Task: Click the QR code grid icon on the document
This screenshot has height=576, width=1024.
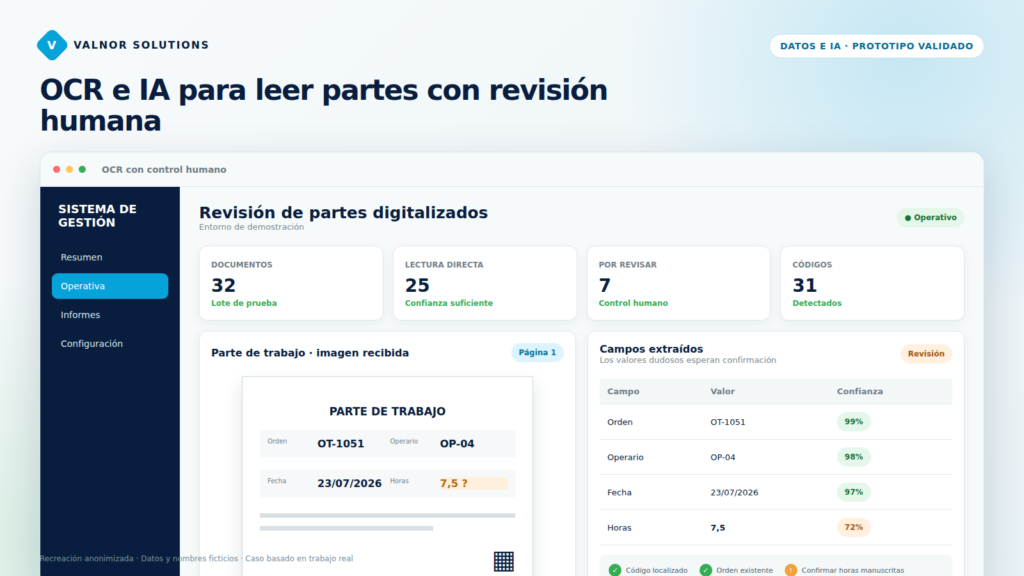Action: click(504, 561)
